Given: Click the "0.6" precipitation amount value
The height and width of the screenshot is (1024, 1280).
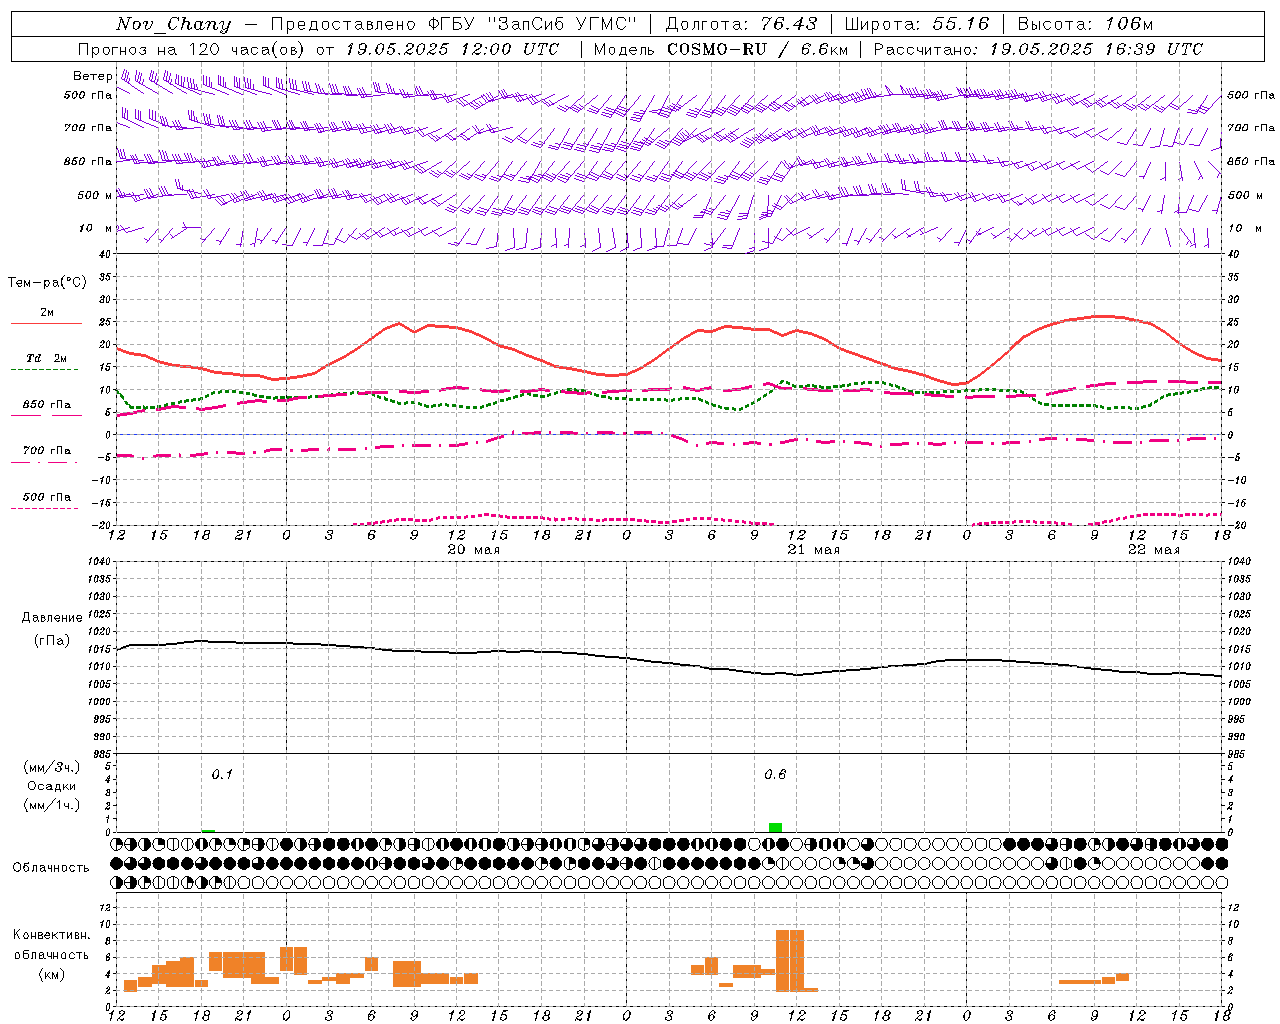Looking at the screenshot, I should coord(775,774).
